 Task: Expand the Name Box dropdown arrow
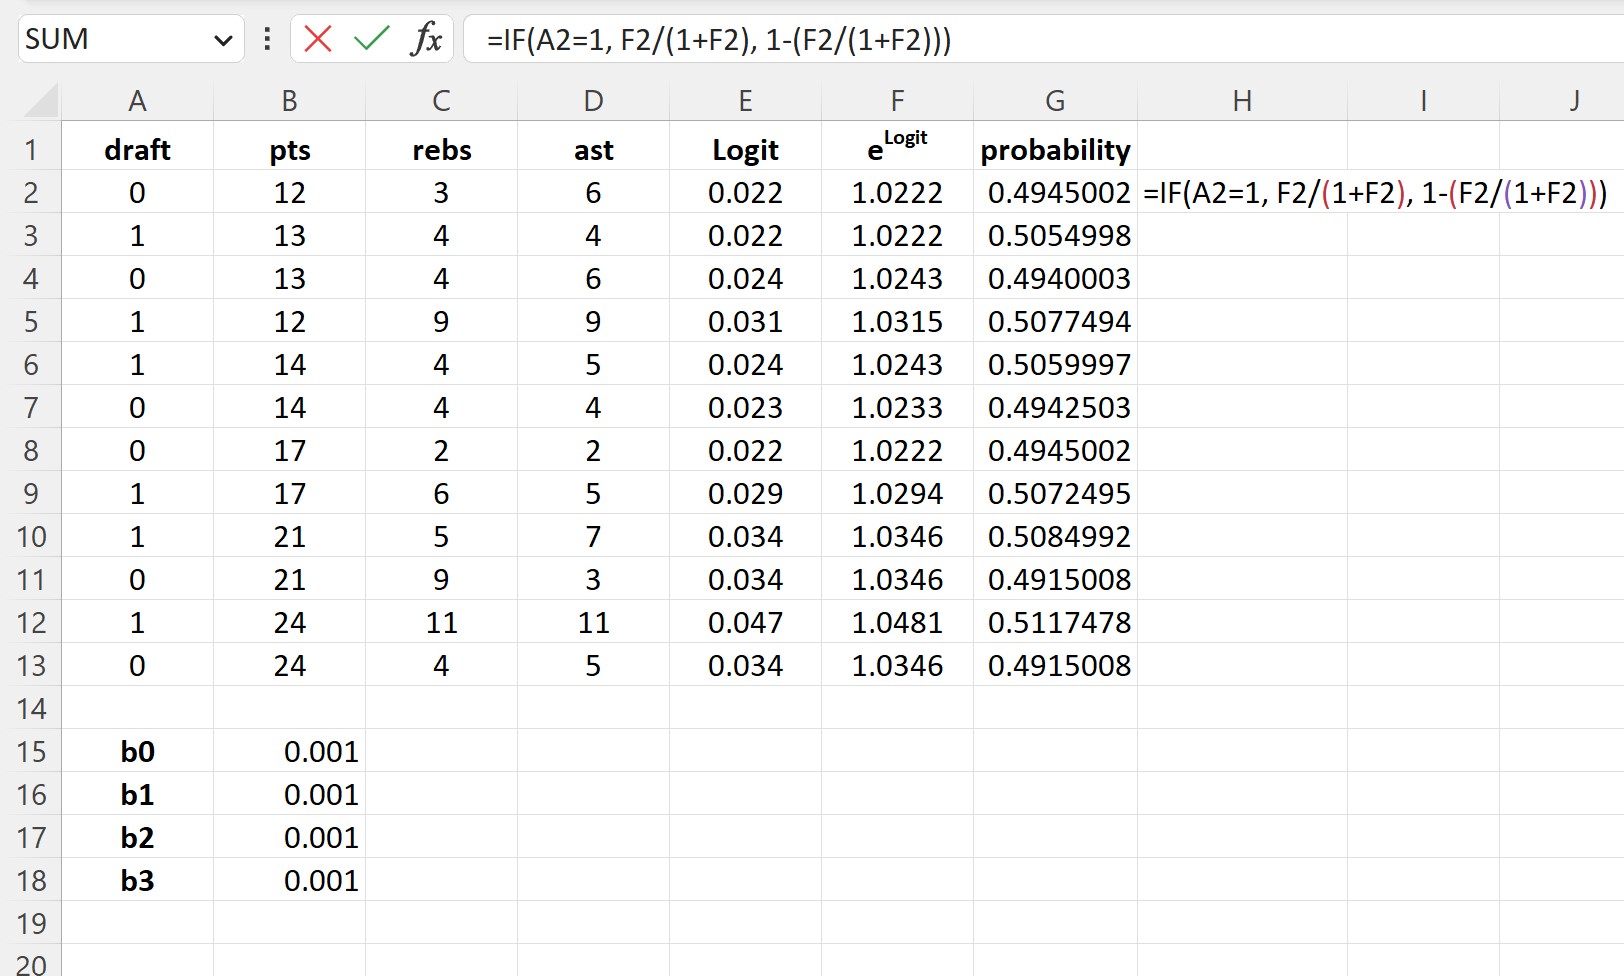click(x=223, y=40)
